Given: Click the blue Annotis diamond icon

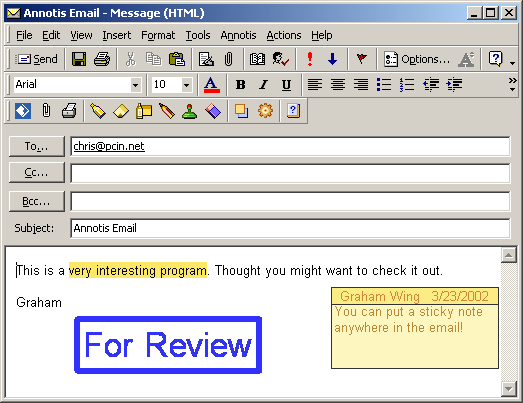Looking at the screenshot, I should 23,111.
